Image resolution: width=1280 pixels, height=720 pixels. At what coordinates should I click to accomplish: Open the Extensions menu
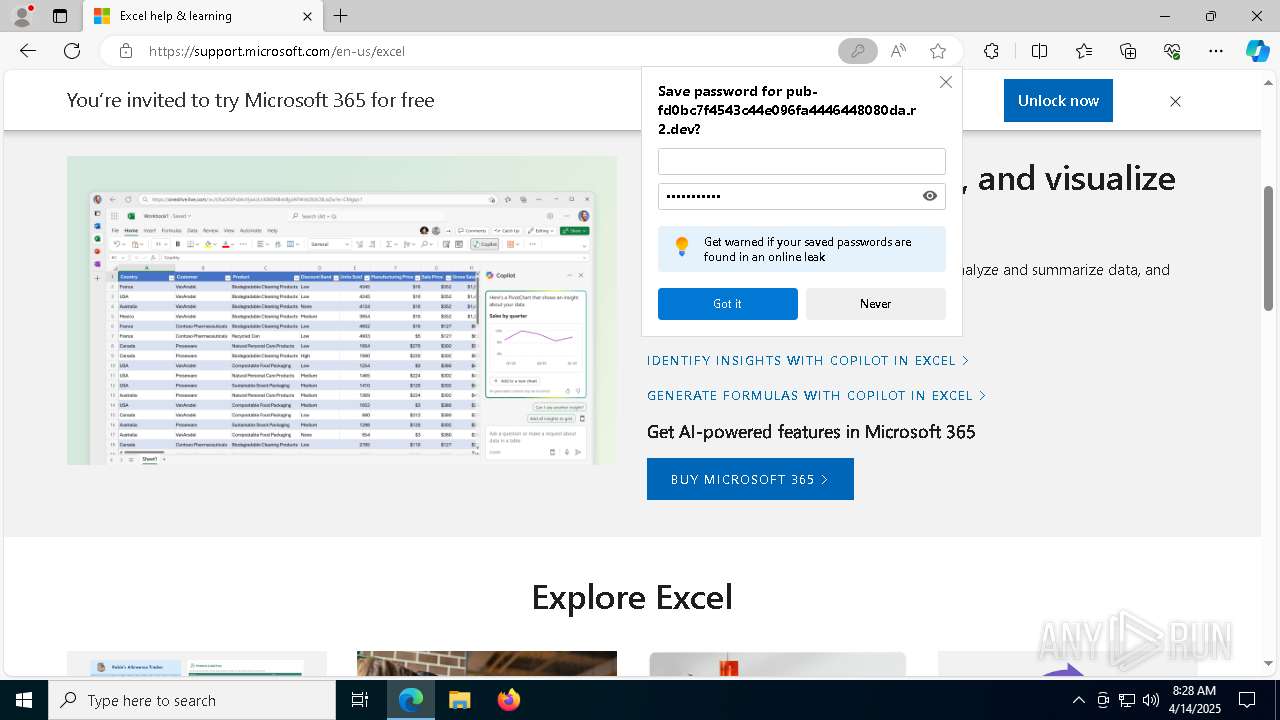[991, 51]
